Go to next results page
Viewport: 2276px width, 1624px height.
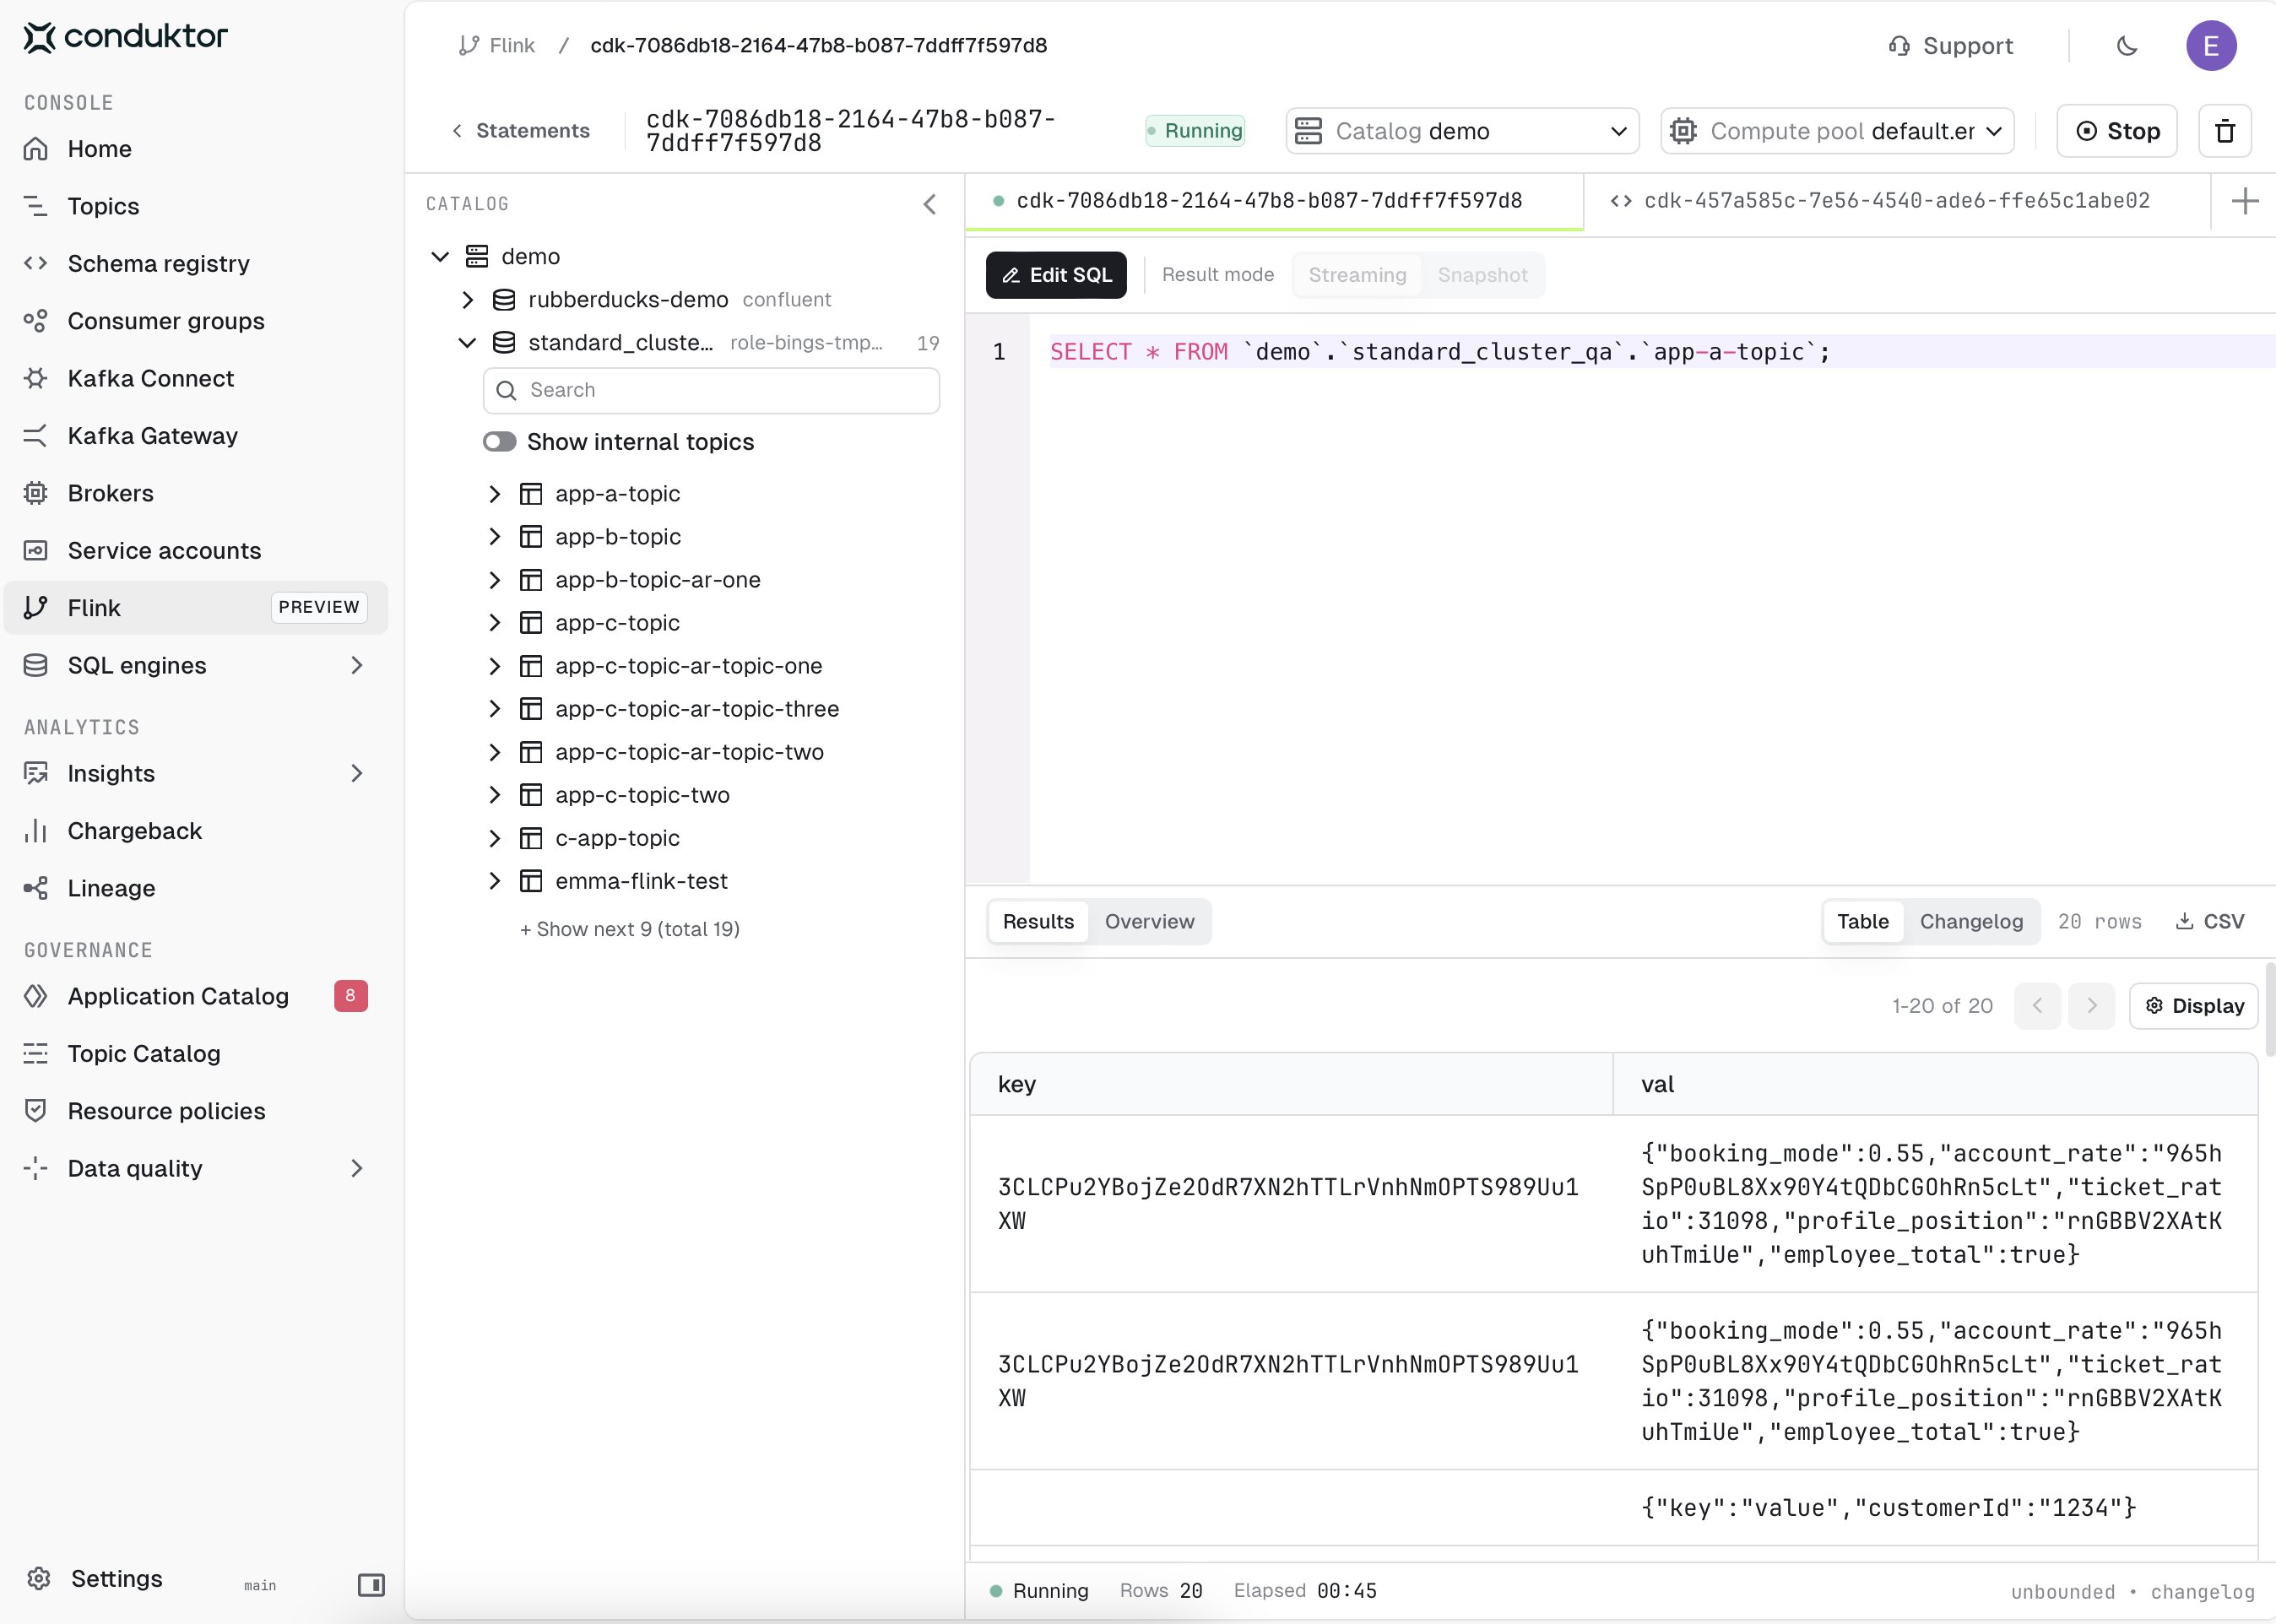2091,1006
